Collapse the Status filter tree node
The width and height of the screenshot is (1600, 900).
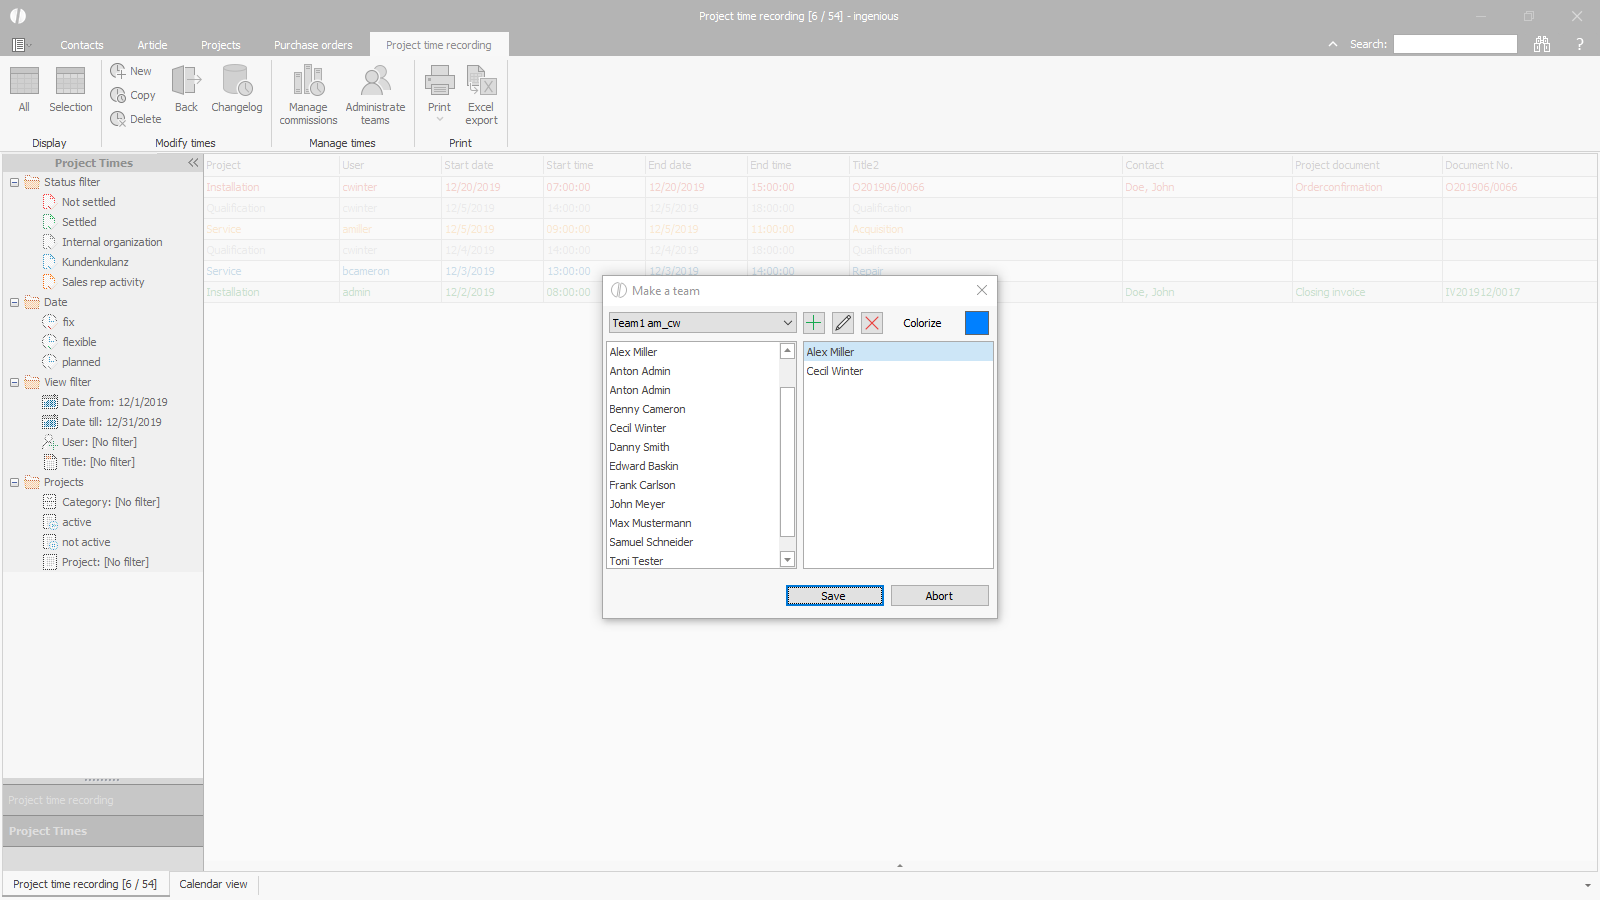(15, 182)
